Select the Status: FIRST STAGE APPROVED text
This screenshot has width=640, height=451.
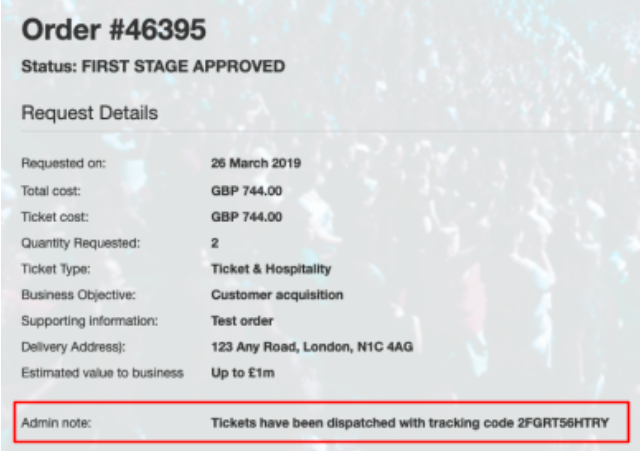153,67
